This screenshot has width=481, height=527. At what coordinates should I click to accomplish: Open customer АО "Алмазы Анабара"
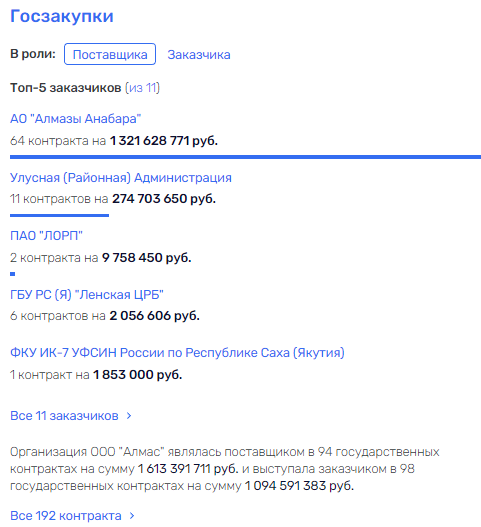pos(76,119)
